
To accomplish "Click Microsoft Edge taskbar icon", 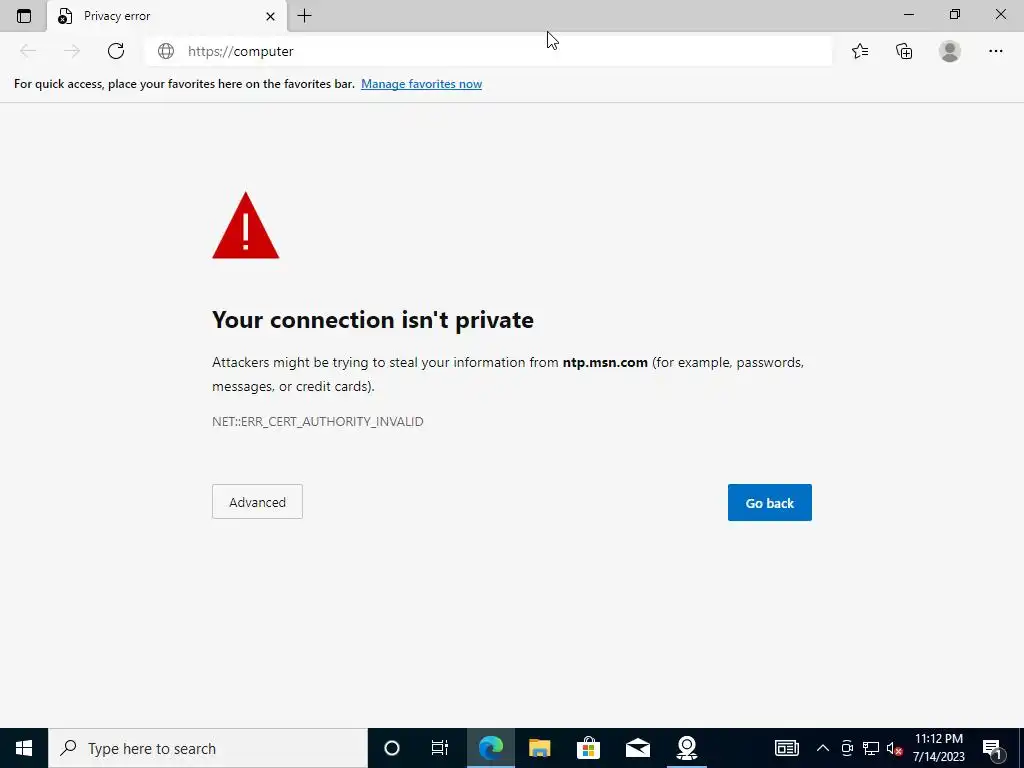I will pos(490,748).
